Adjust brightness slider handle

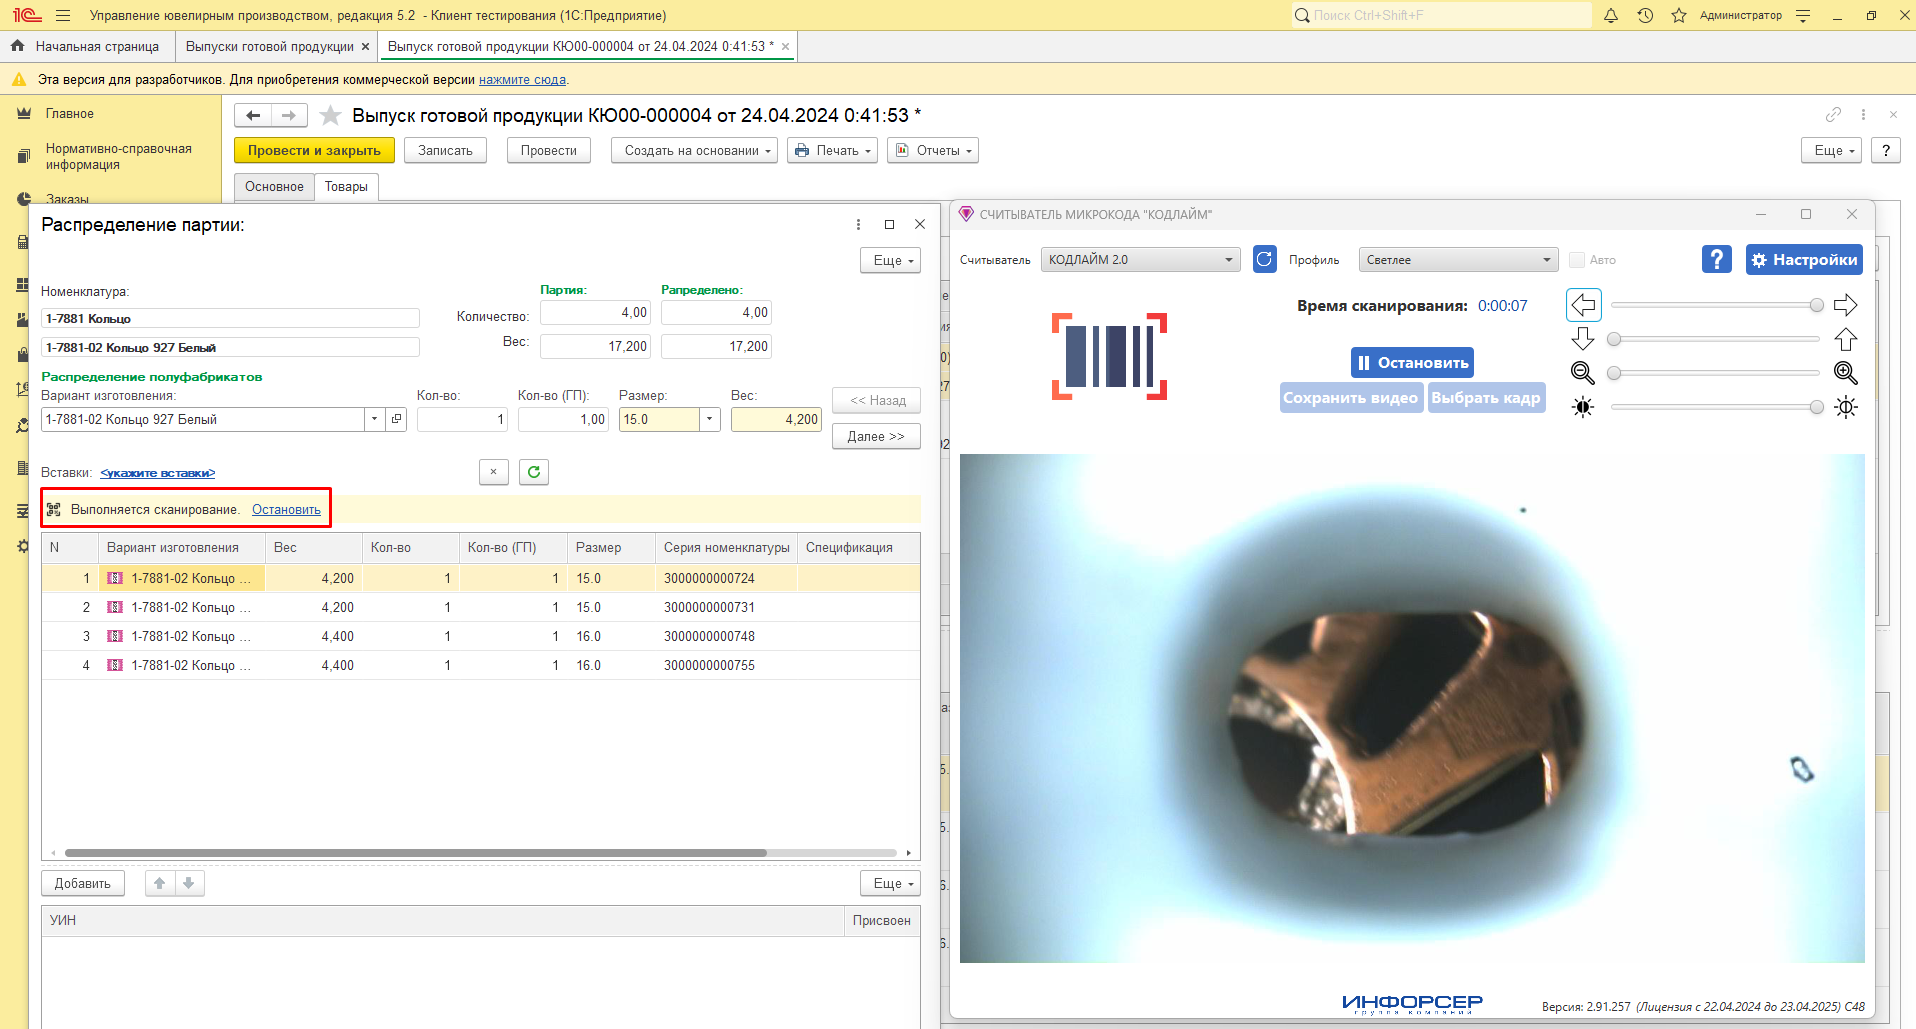[1816, 407]
